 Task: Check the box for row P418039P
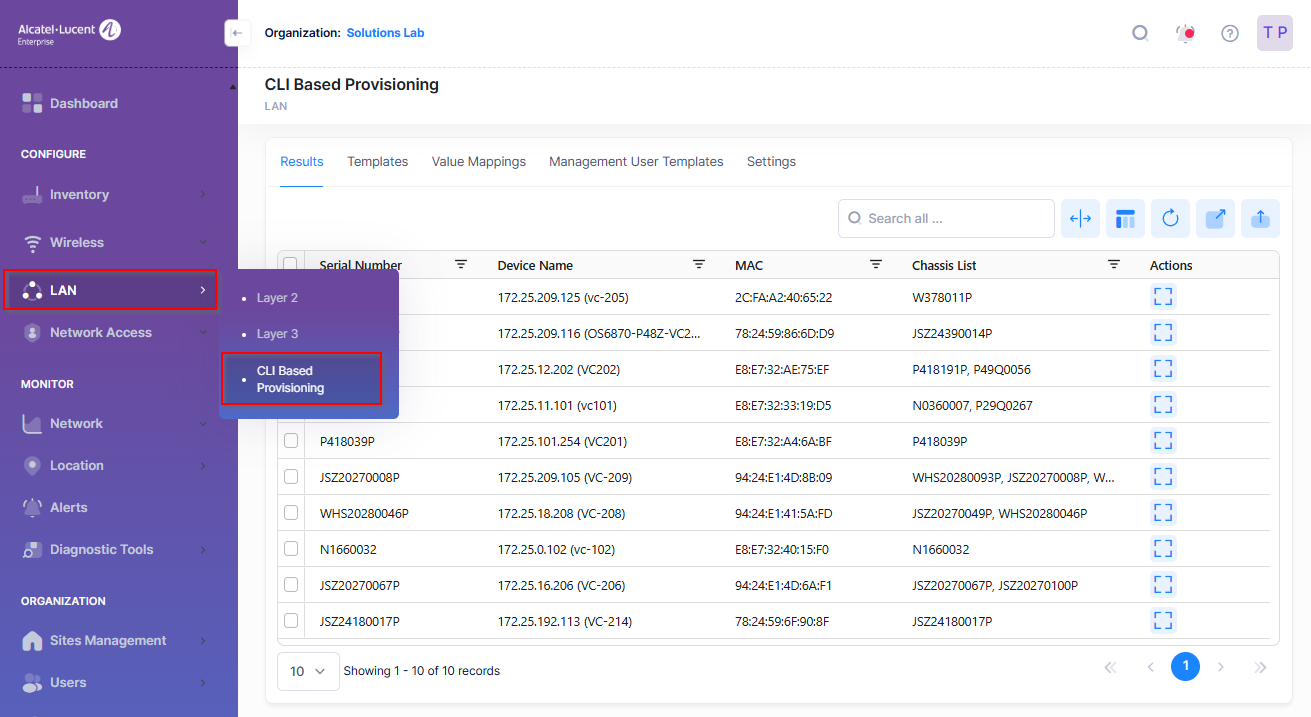point(291,441)
